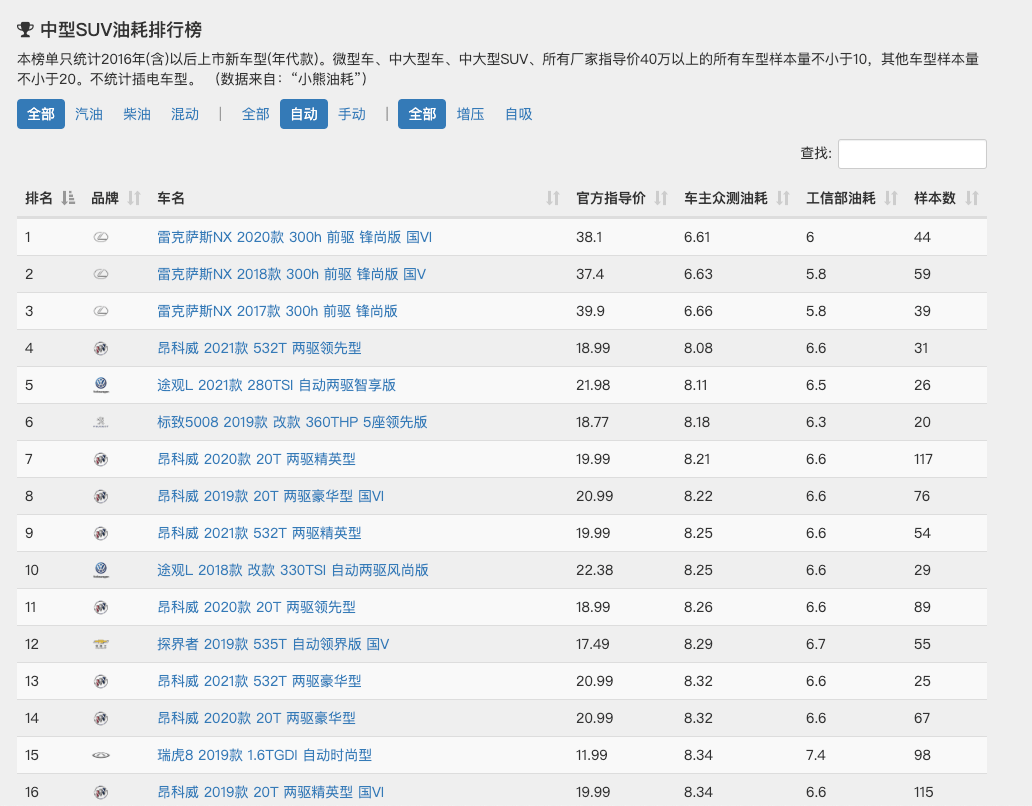Viewport: 1032px width, 806px height.
Task: Click 工信部油耗 value 7.4 in 瑞虎8 row
Action: coord(816,755)
